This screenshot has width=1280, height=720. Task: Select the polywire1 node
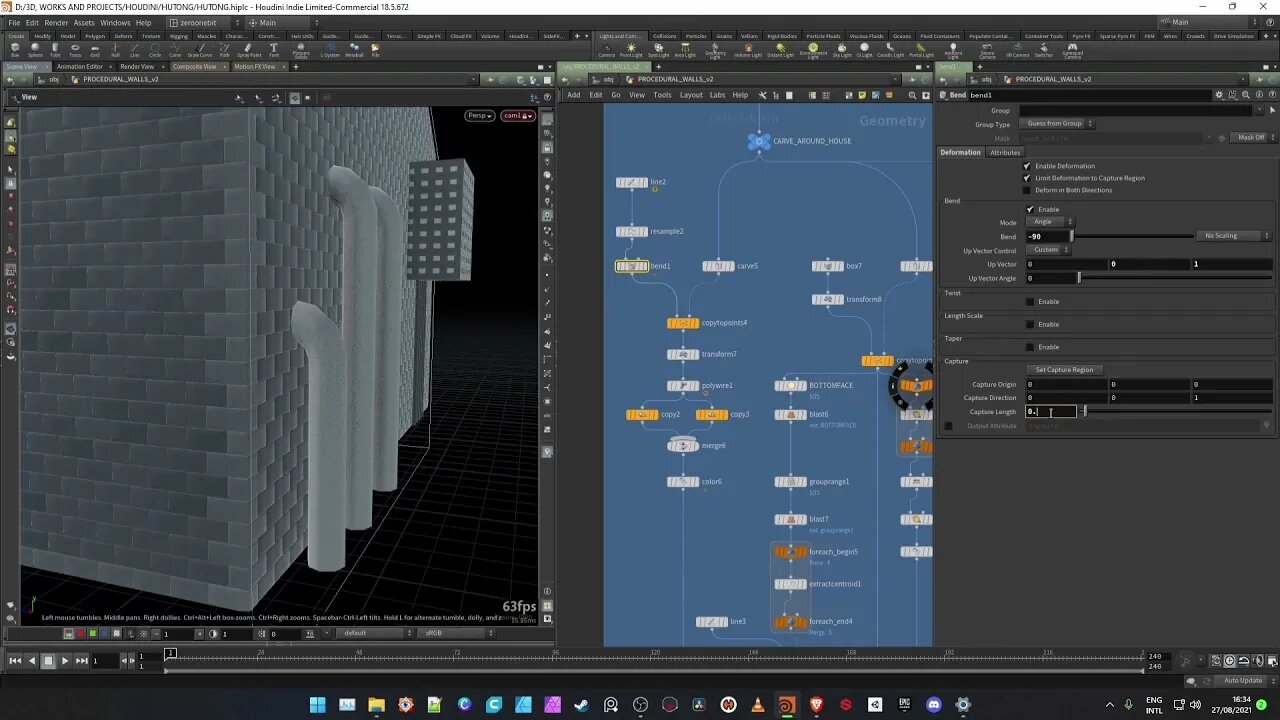[x=683, y=385]
